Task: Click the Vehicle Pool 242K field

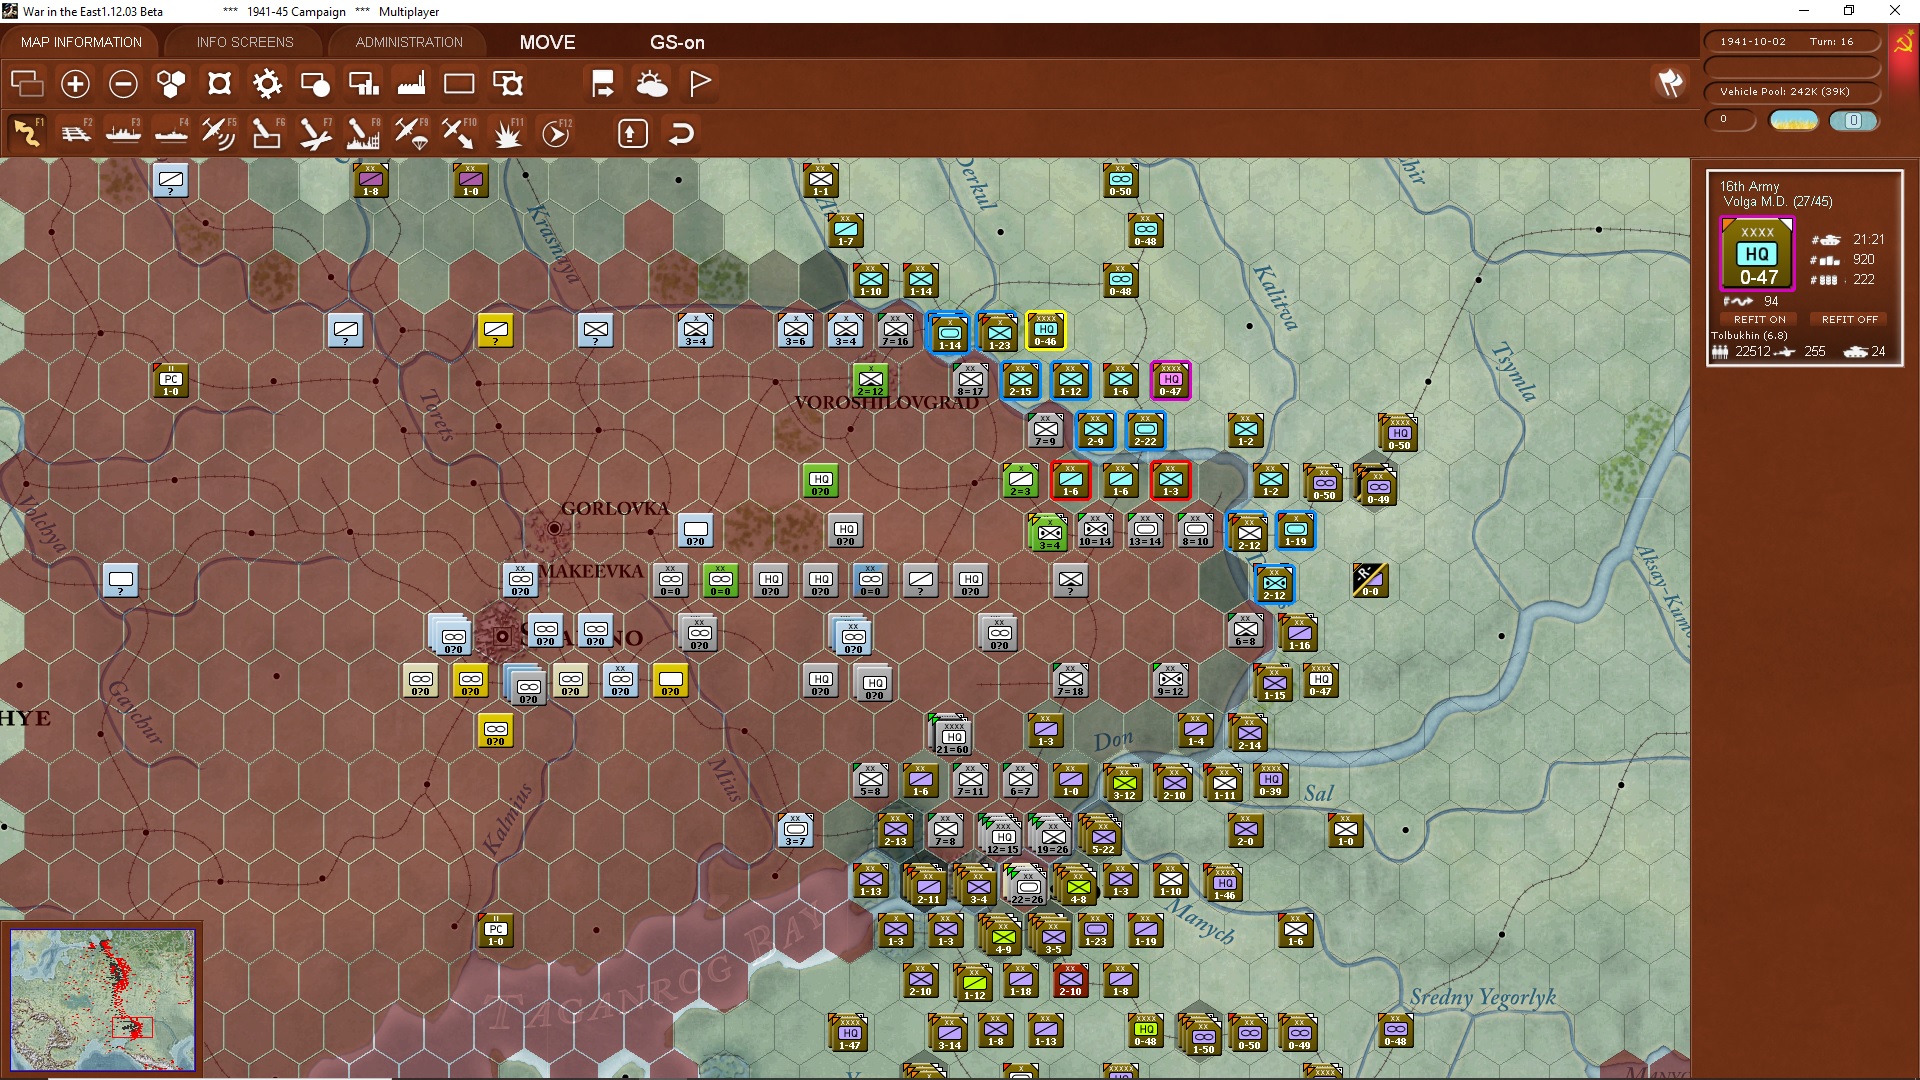Action: tap(1792, 92)
